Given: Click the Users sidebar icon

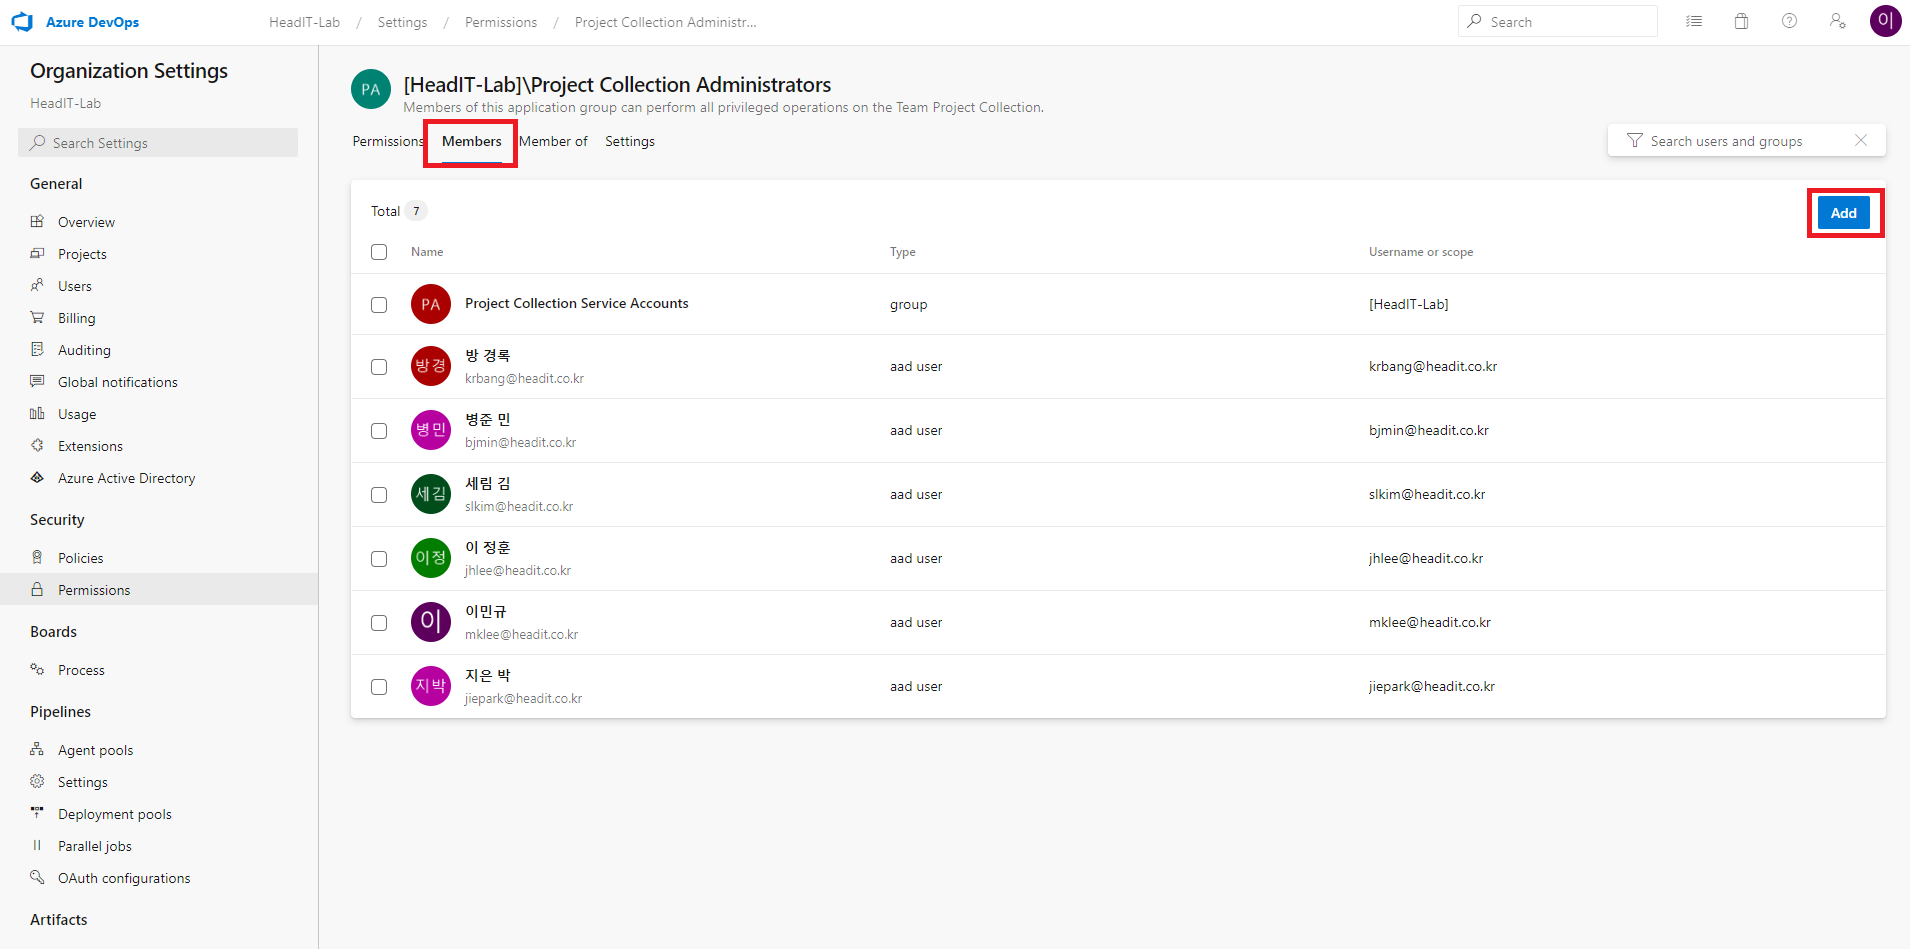Looking at the screenshot, I should click(37, 285).
